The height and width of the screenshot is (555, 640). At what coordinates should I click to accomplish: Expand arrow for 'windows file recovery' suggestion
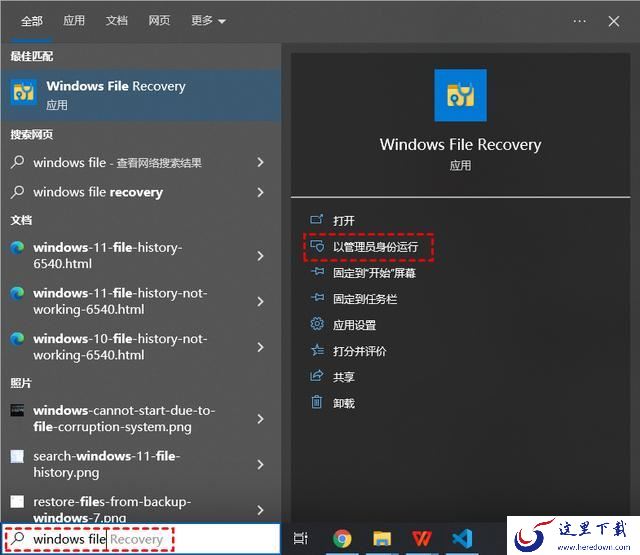tap(260, 192)
